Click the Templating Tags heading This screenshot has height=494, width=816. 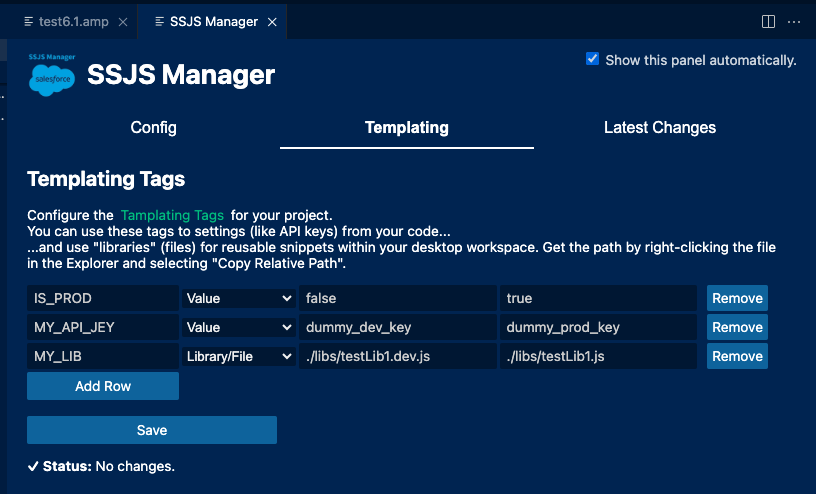coord(106,179)
